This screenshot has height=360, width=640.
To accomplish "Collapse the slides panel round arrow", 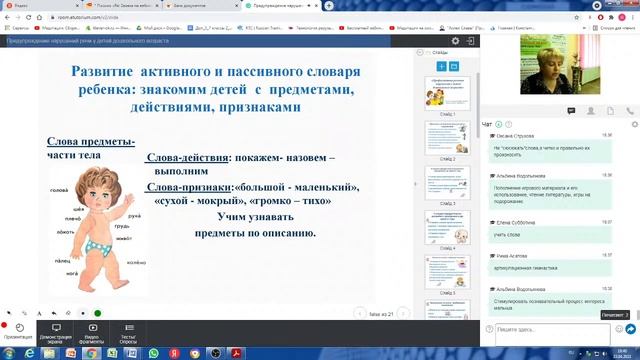I will pos(420,53).
